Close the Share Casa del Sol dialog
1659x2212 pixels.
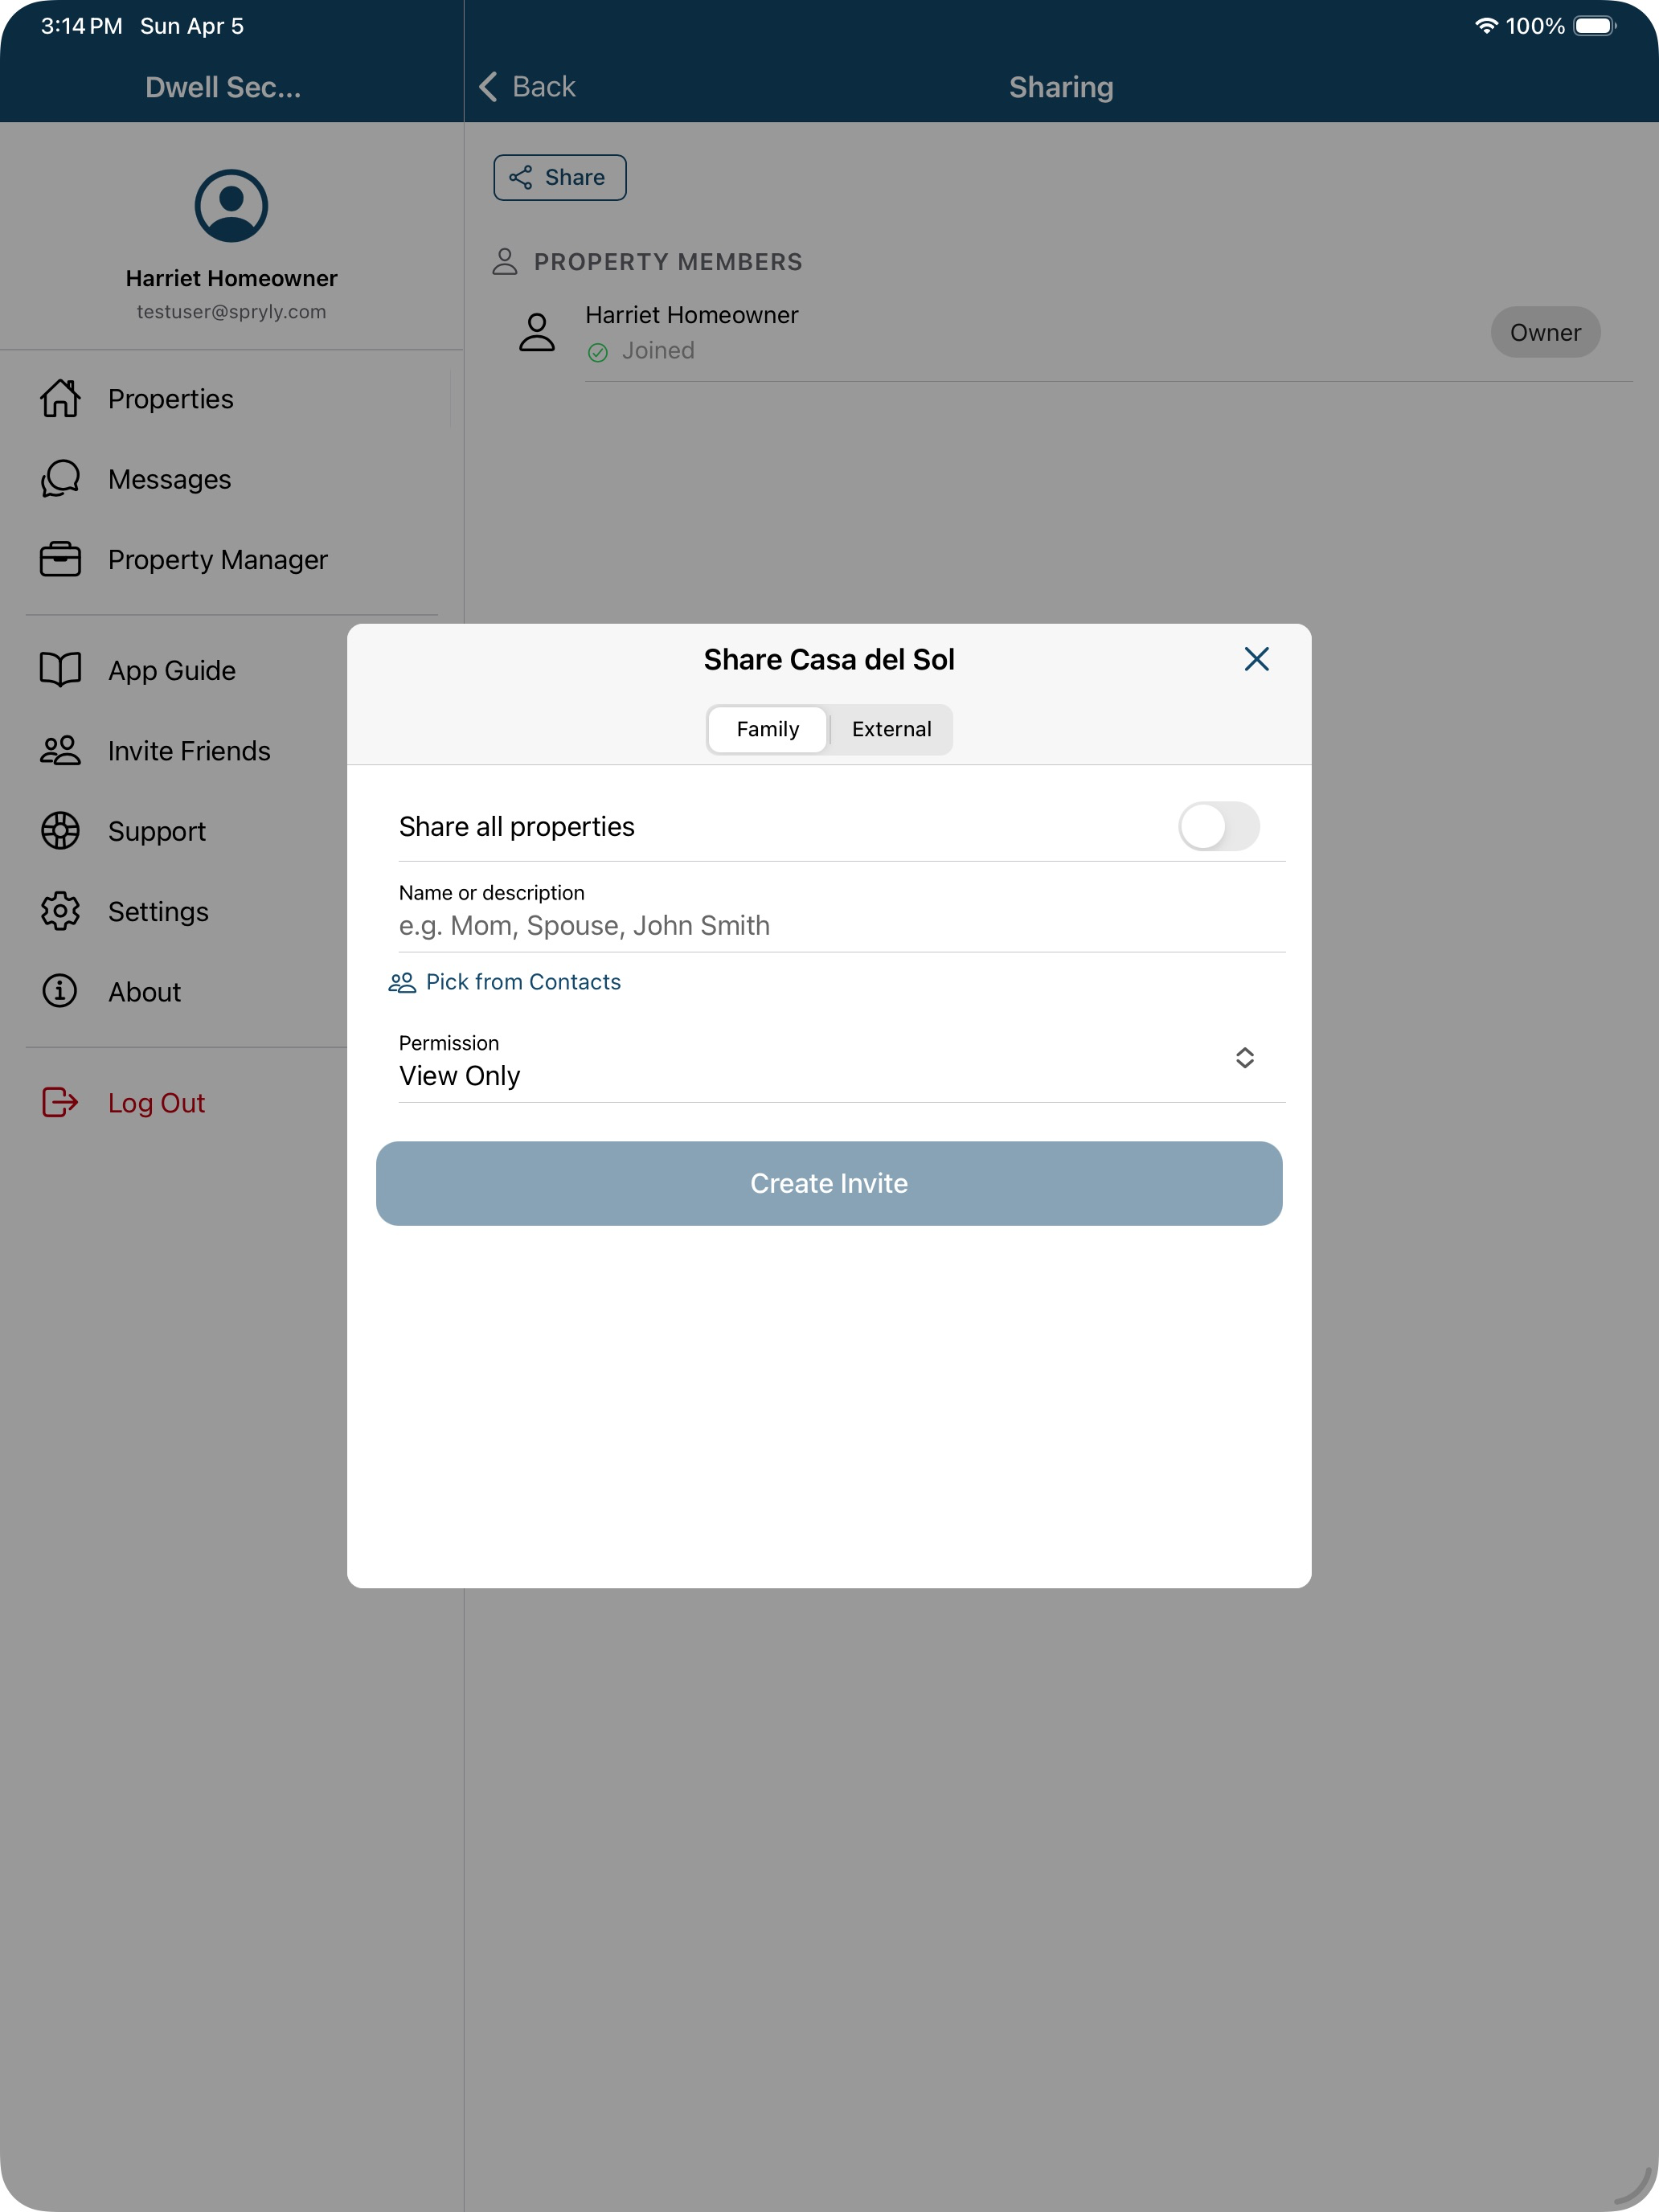[x=1256, y=659]
